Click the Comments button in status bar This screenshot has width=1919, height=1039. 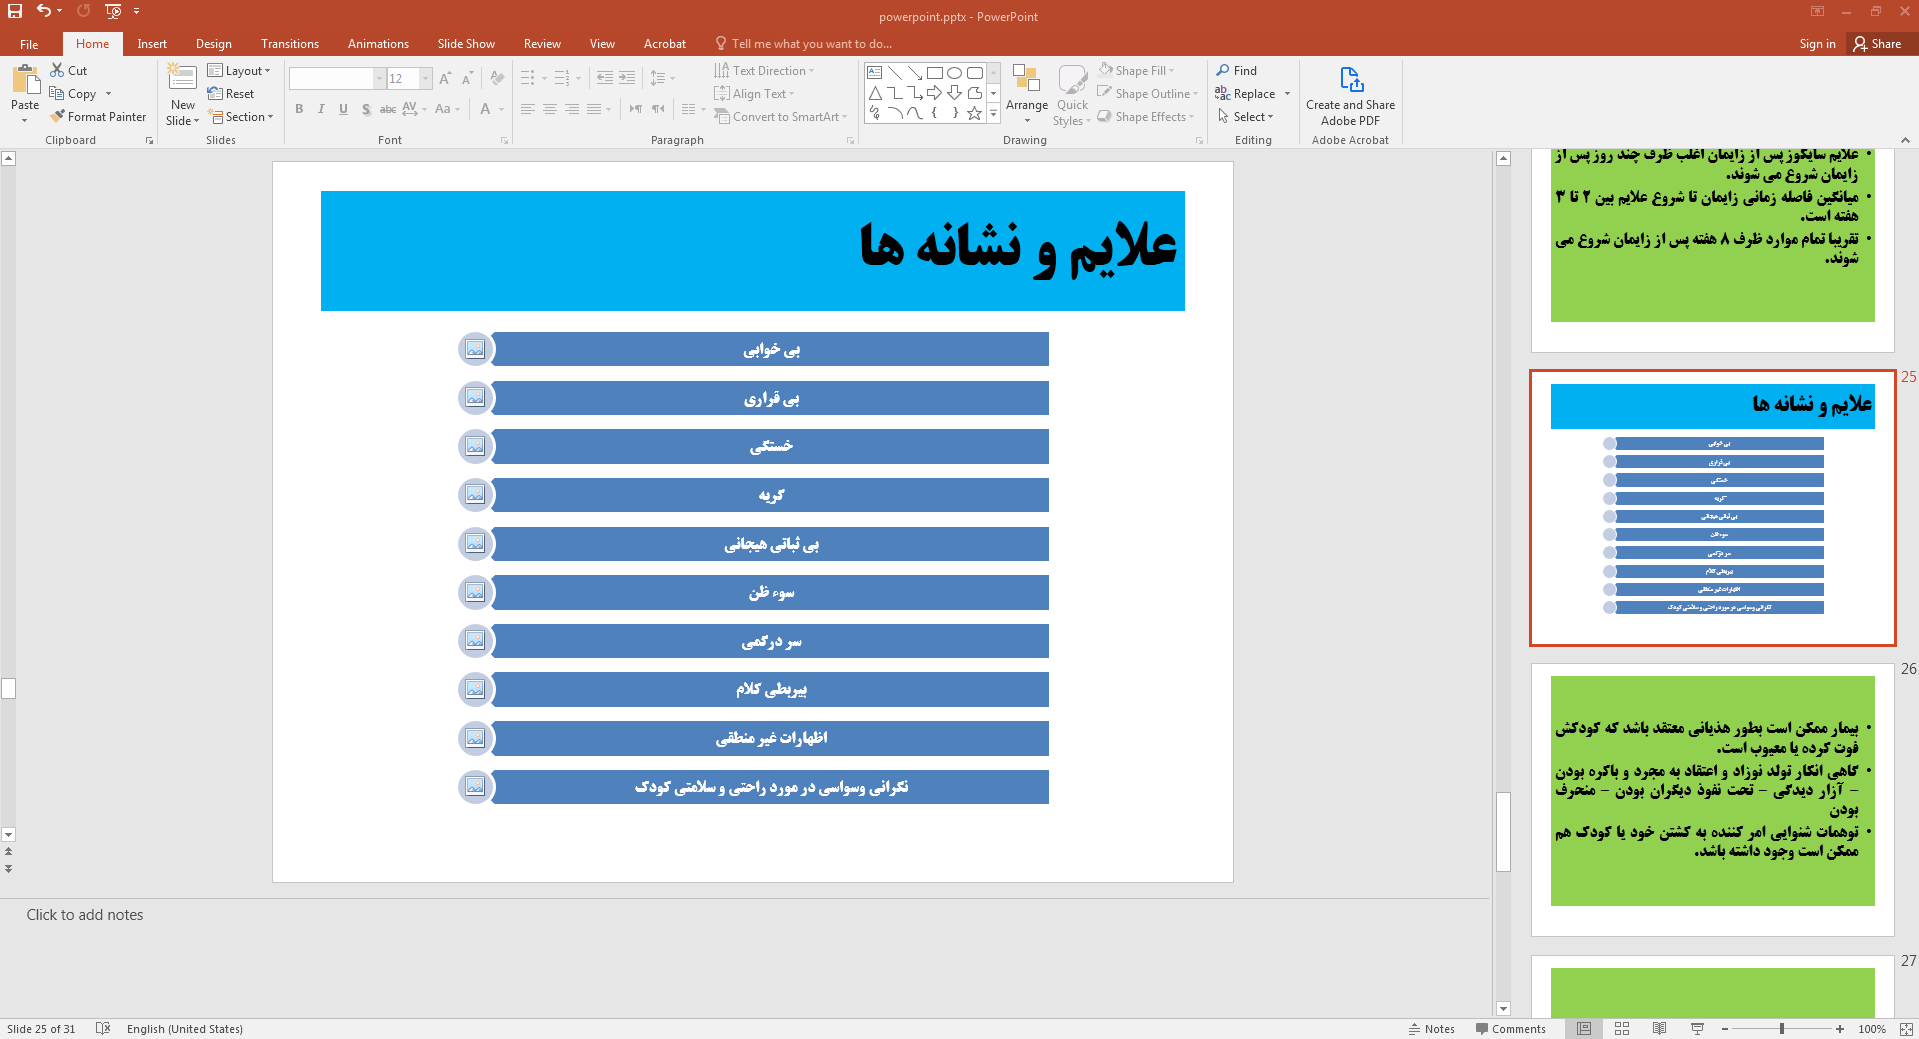1510,1029
